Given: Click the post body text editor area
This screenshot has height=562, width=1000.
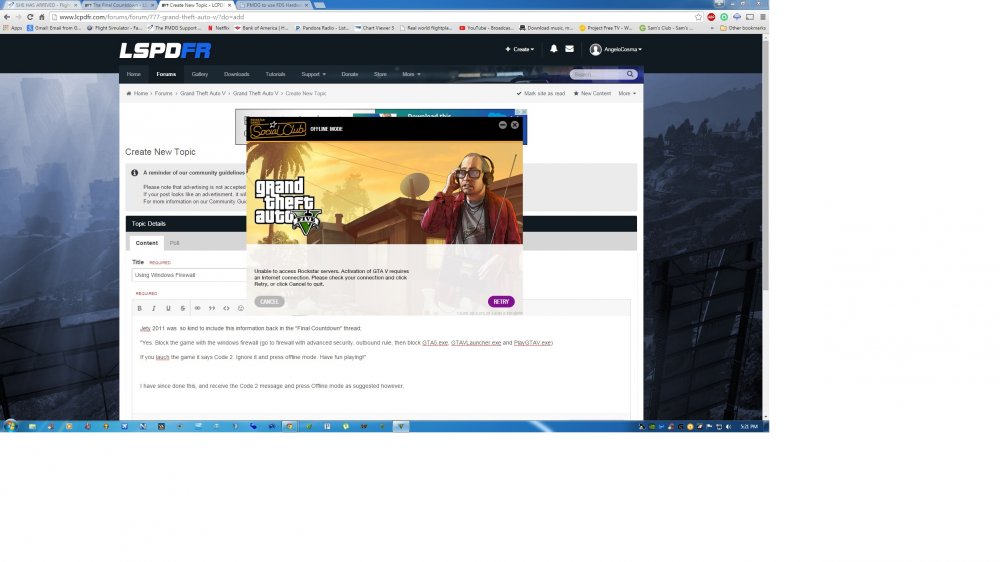Looking at the screenshot, I should (x=381, y=367).
